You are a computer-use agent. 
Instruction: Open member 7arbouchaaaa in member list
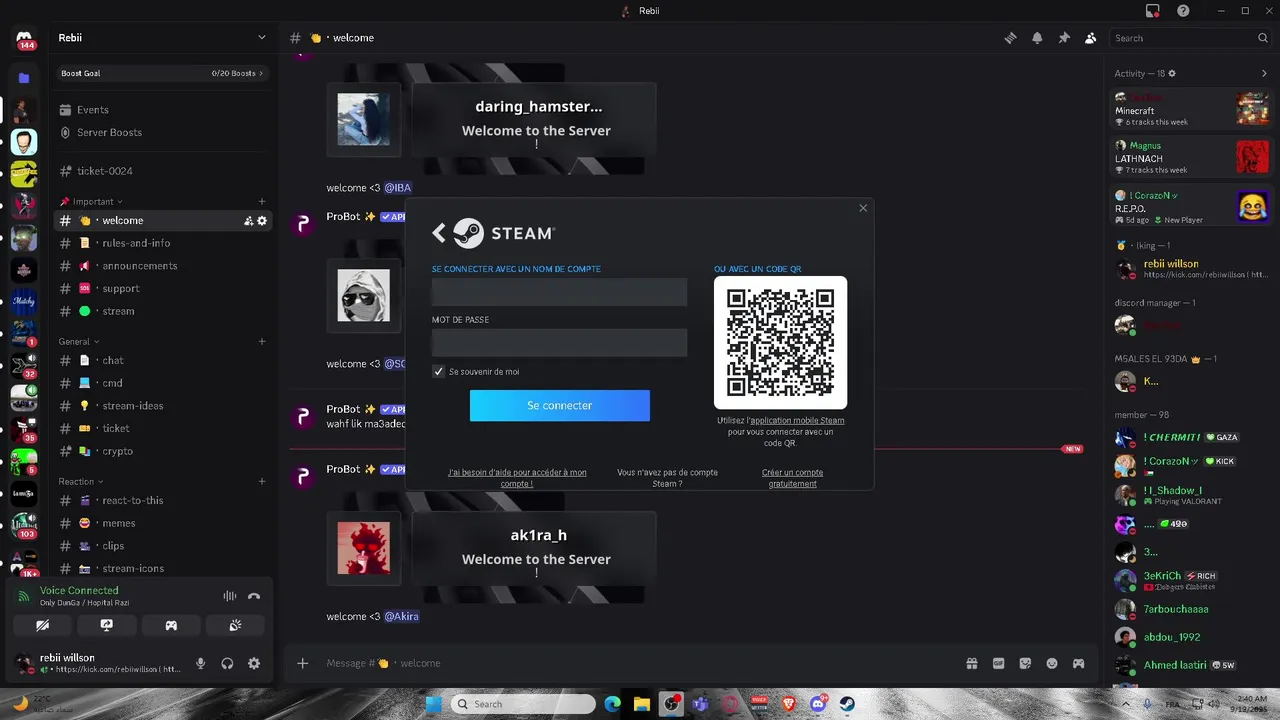[1192, 609]
